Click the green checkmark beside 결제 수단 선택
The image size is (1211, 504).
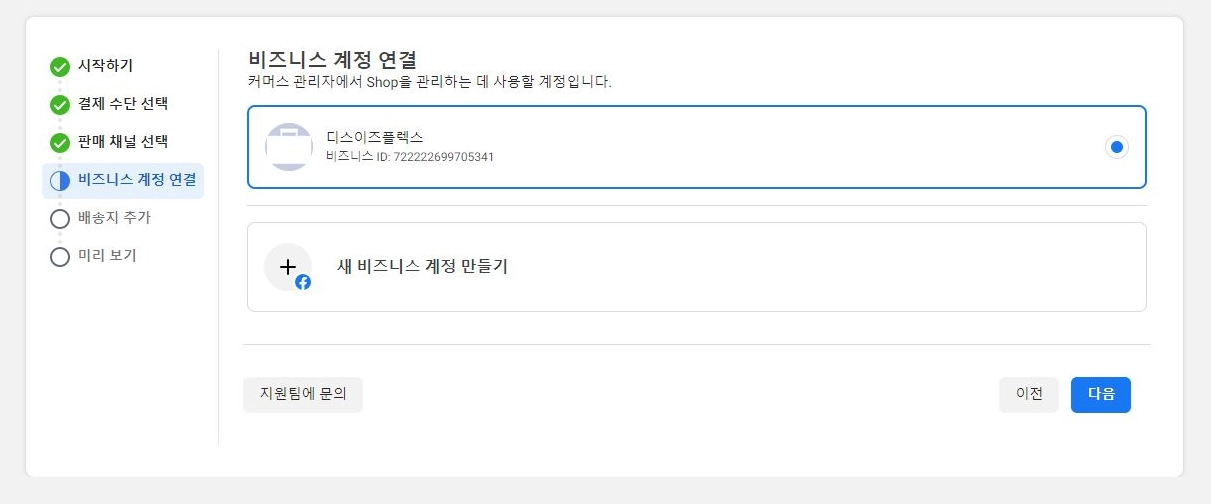click(60, 104)
